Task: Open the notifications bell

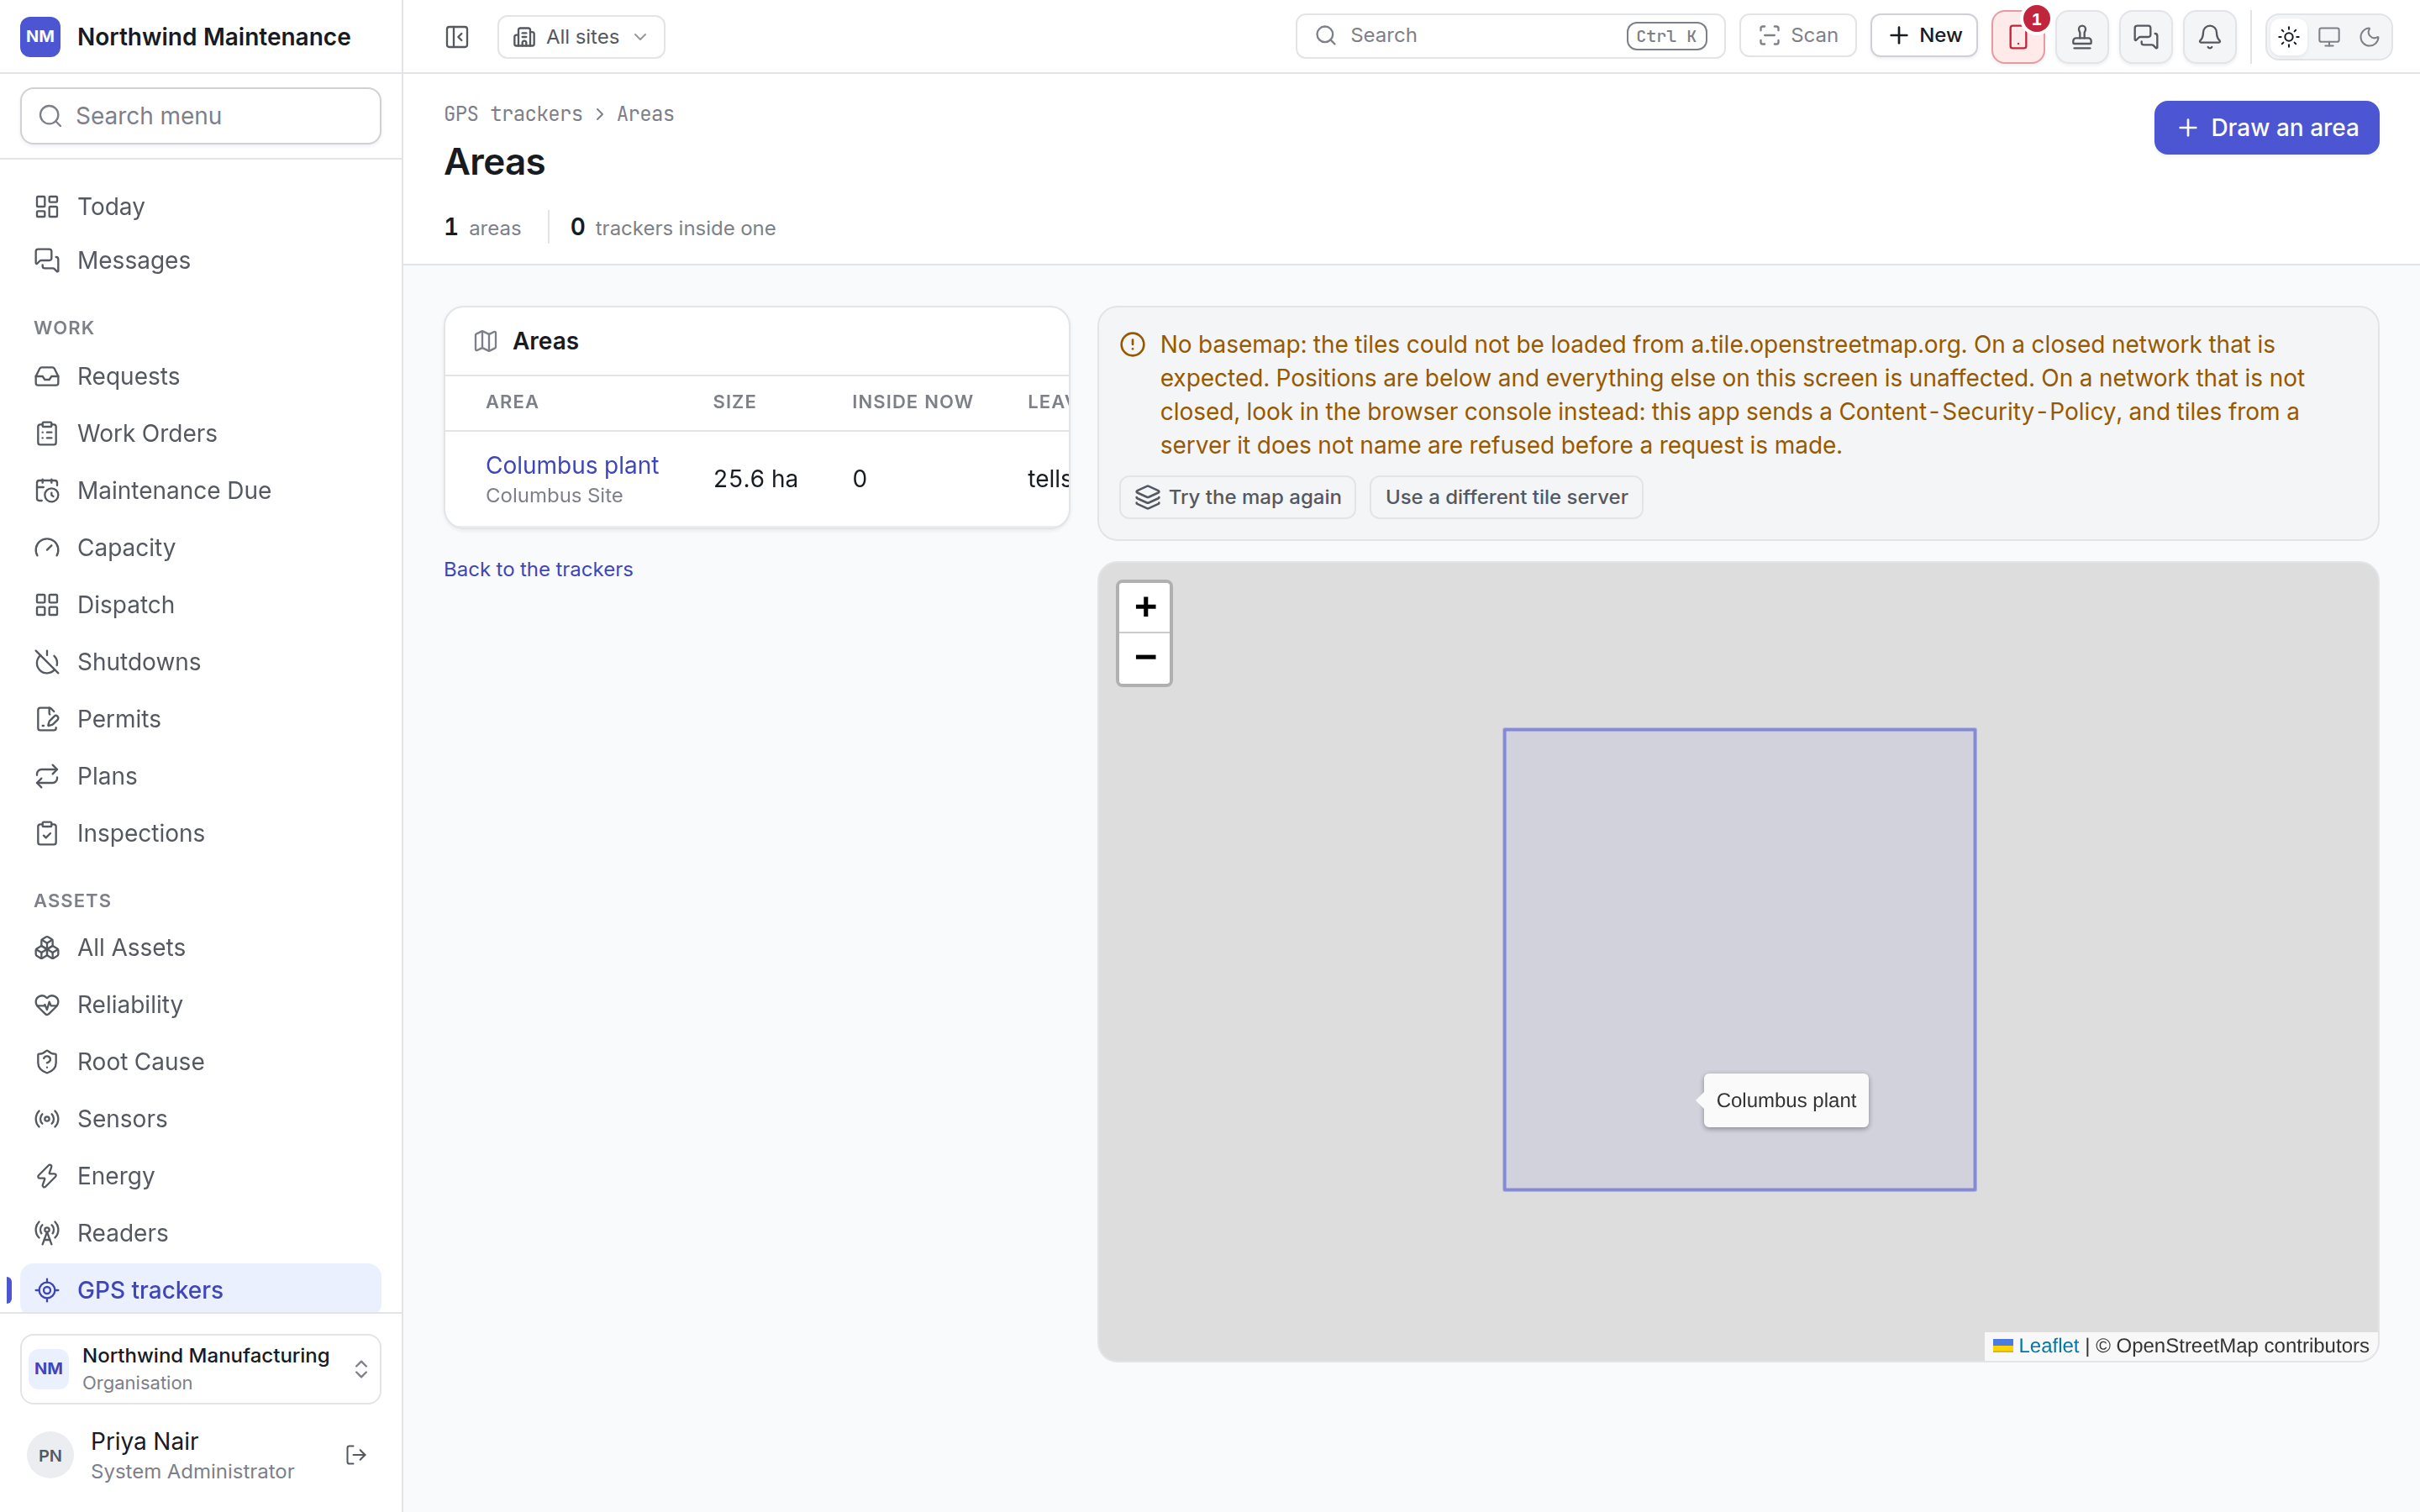Action: click(x=2210, y=37)
